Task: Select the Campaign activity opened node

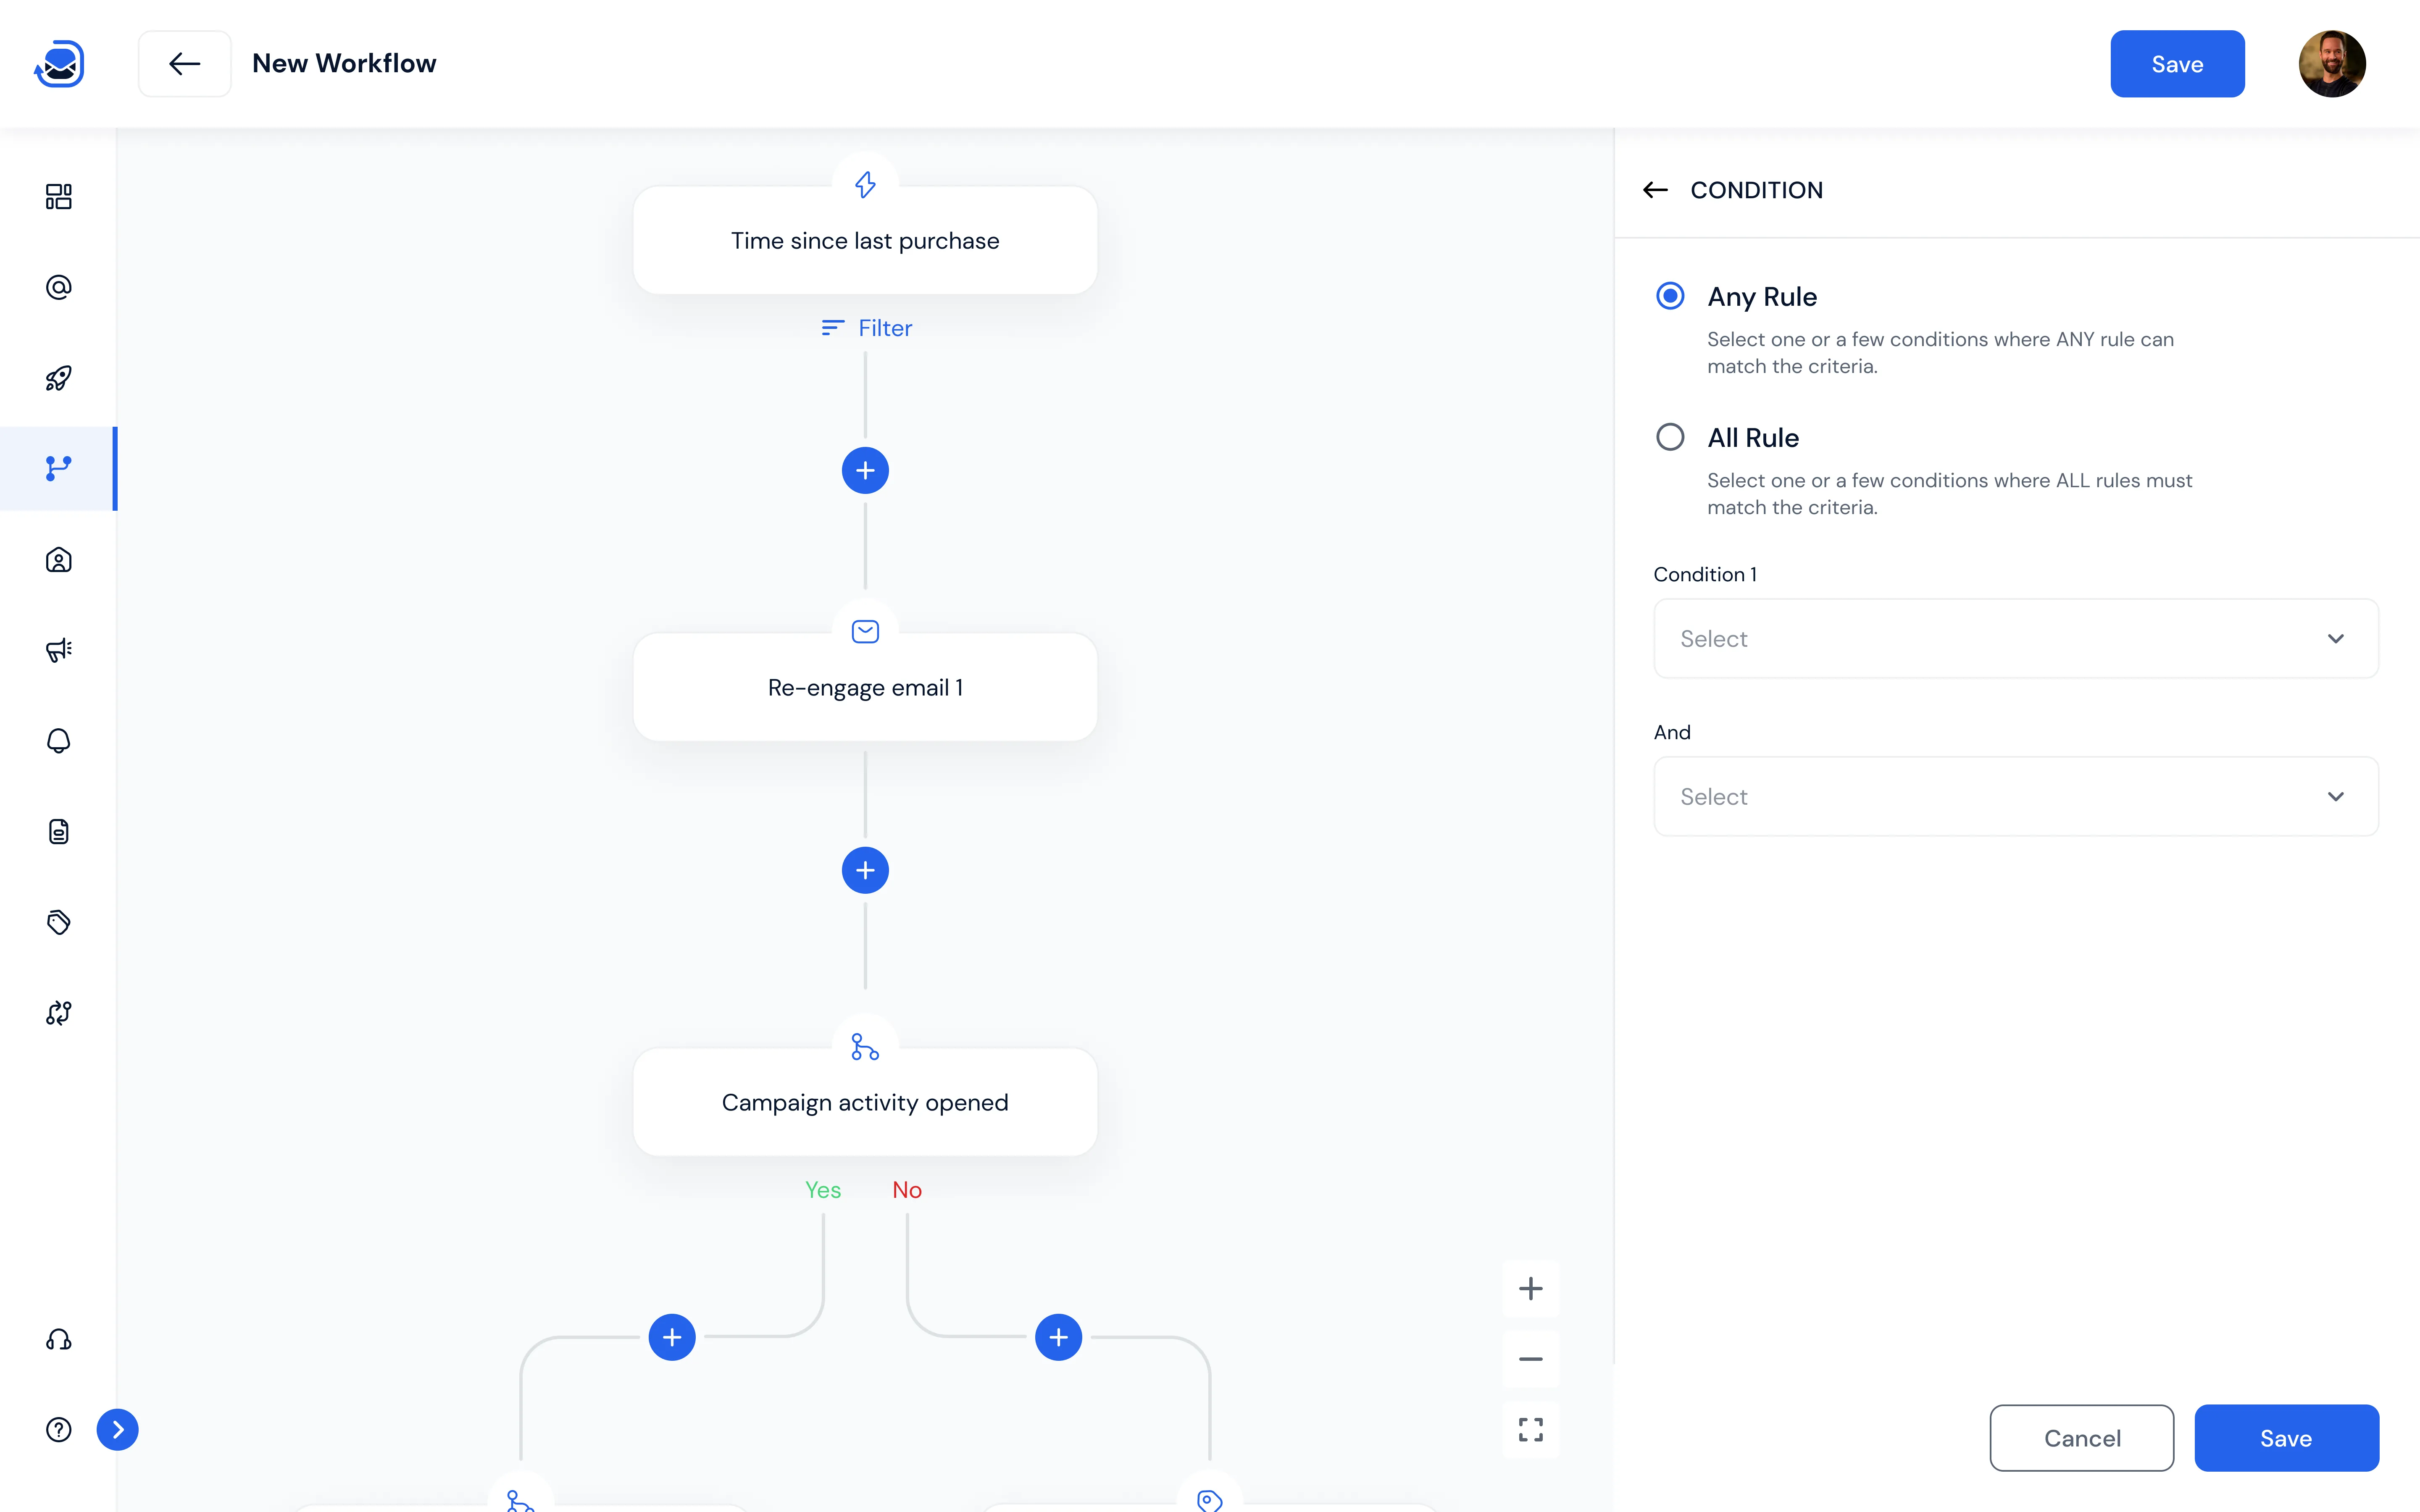Action: (865, 1103)
